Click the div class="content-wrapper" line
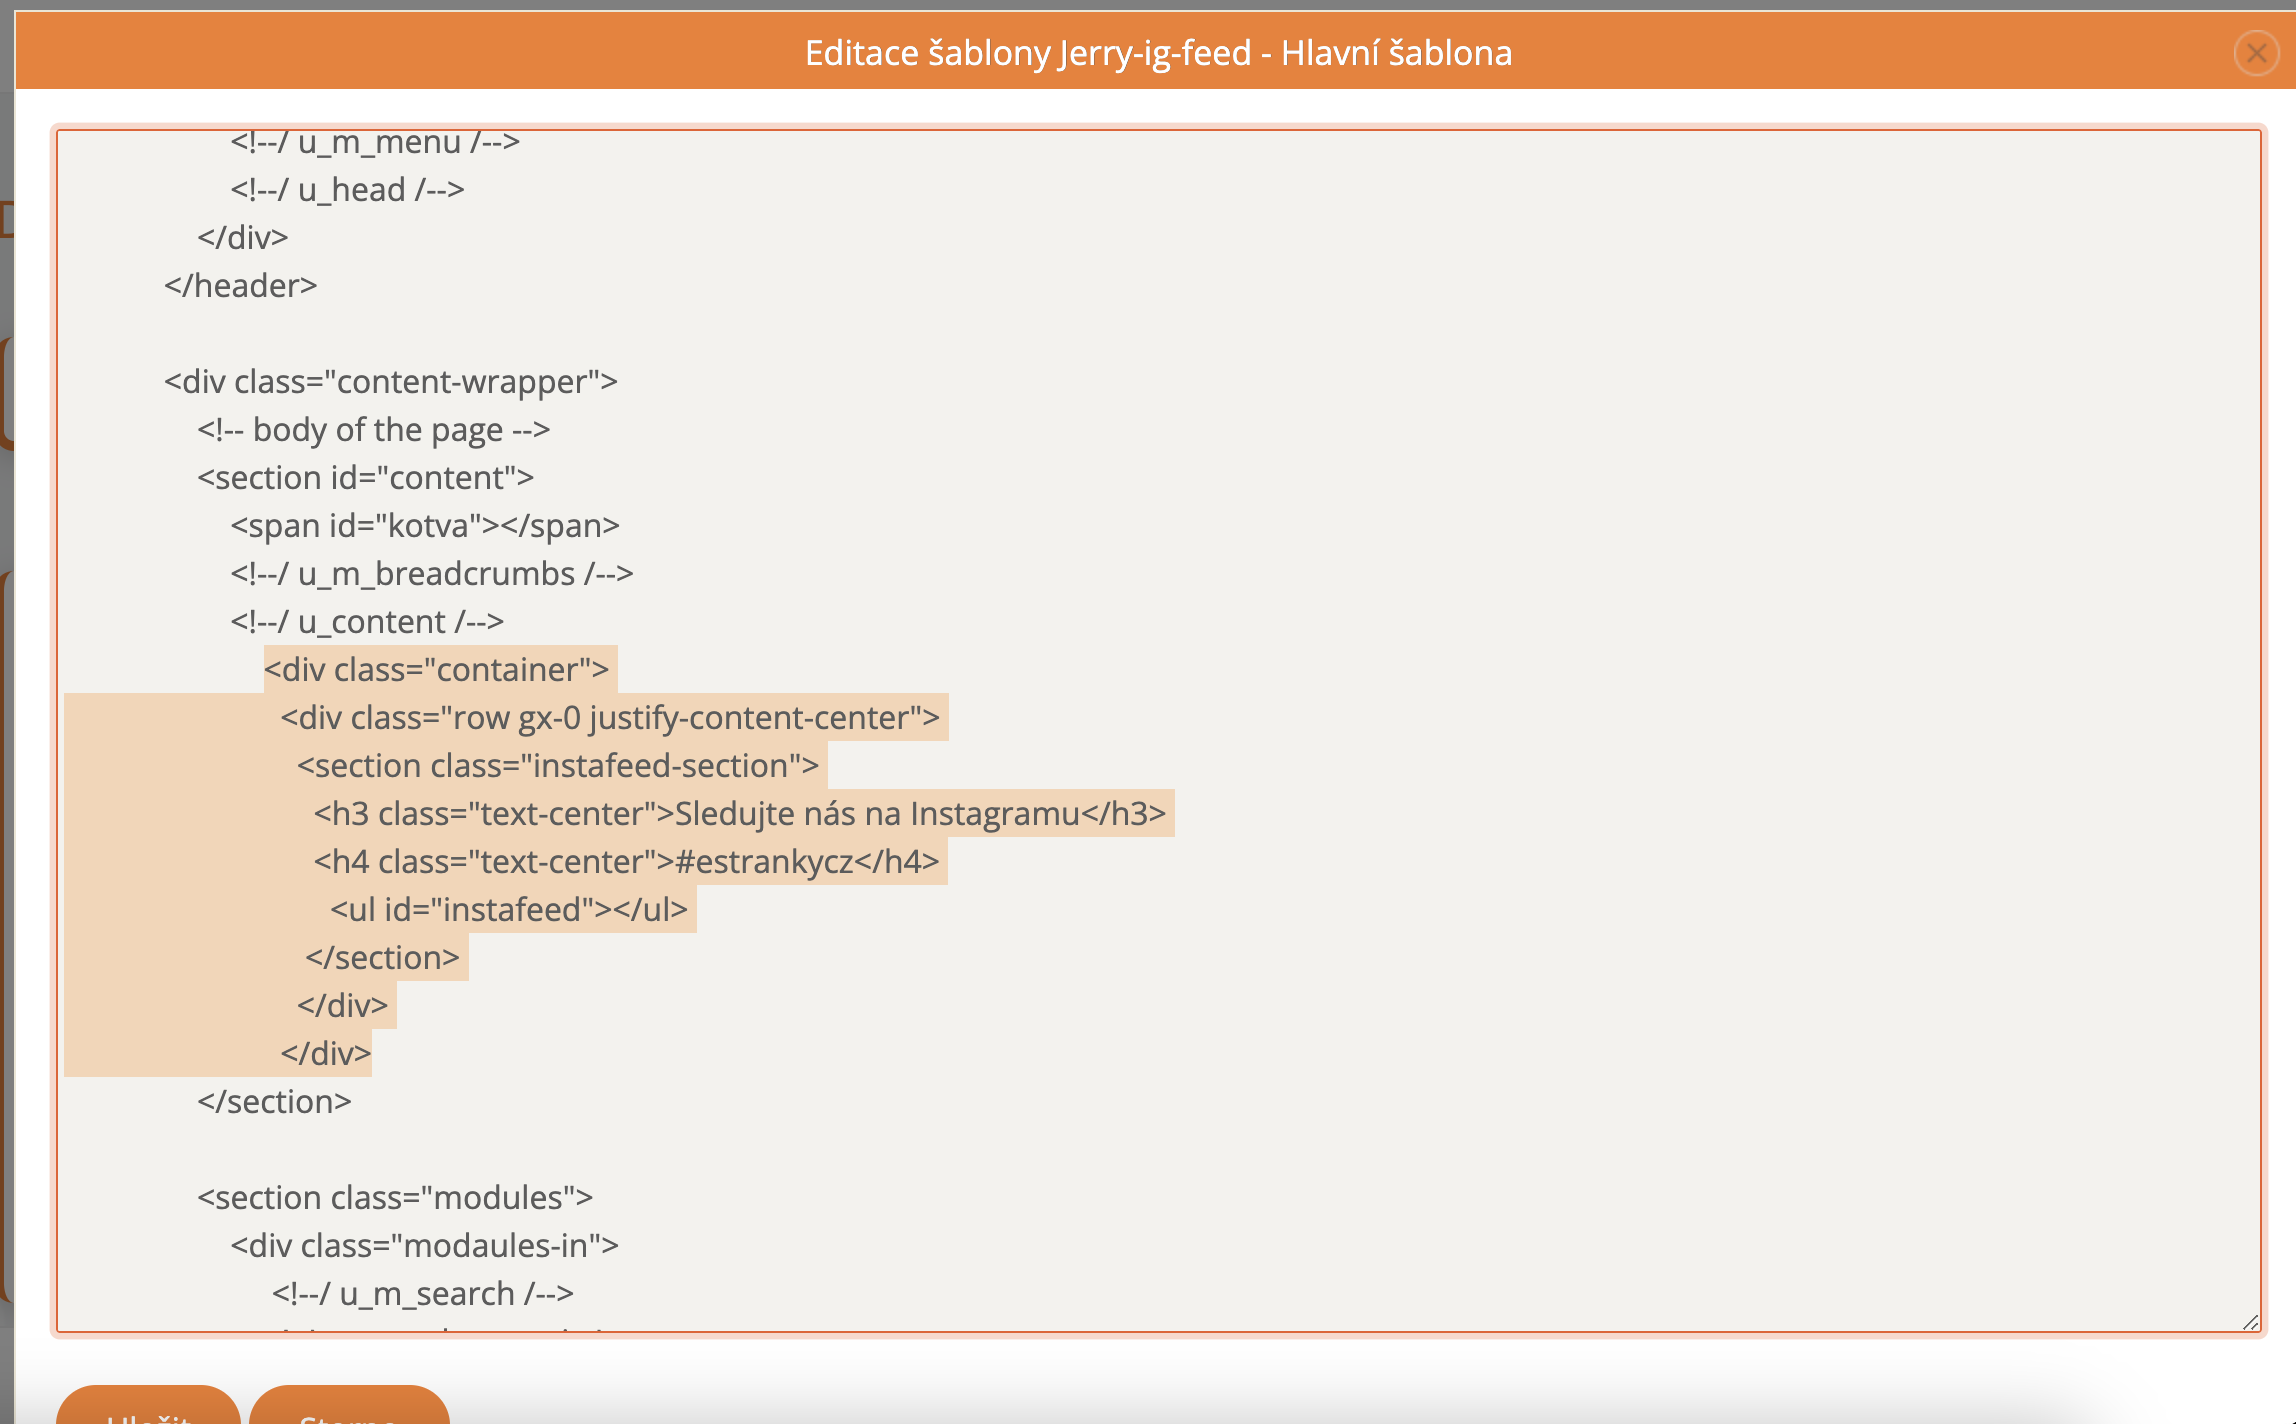2296x1424 pixels. point(390,382)
